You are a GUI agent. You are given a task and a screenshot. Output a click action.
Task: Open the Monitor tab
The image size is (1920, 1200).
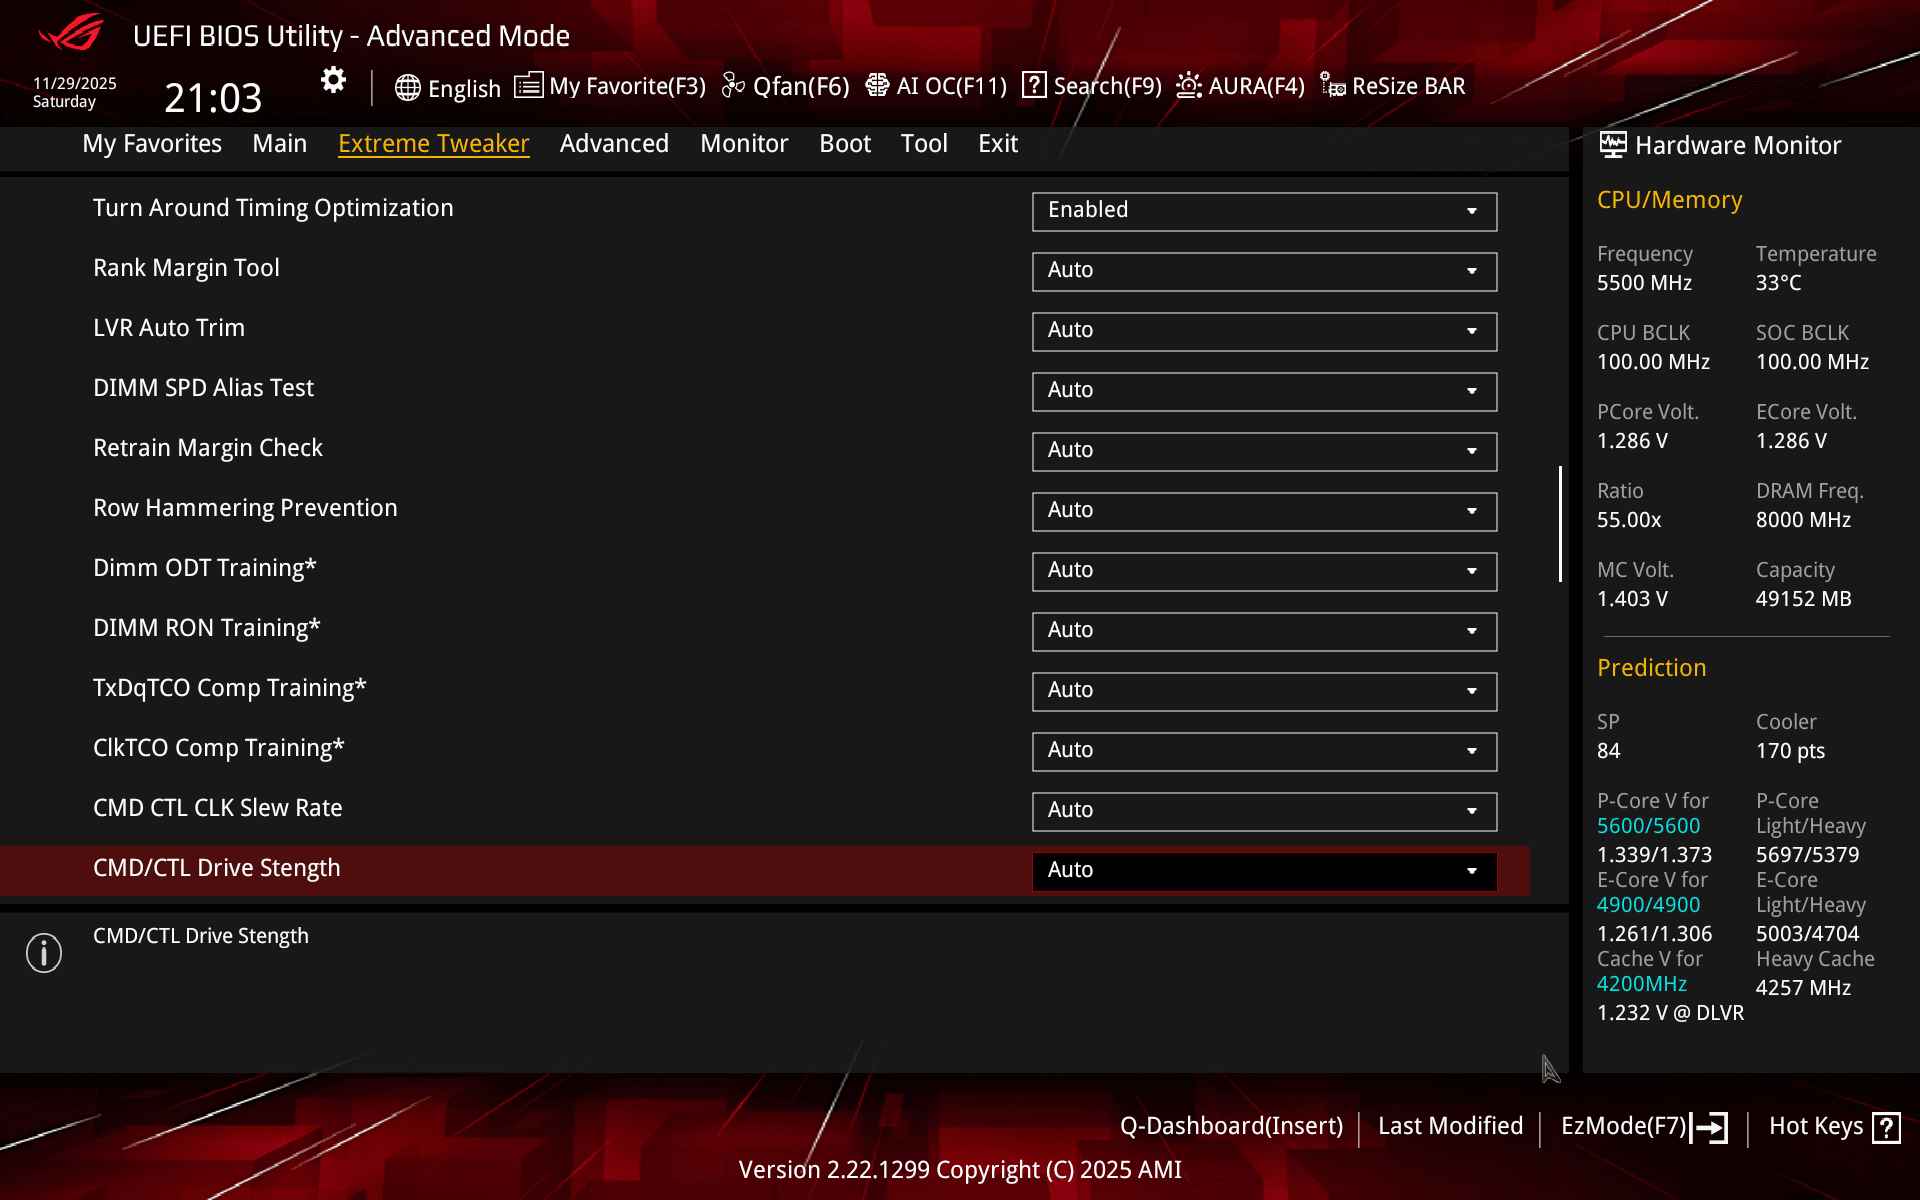pyautogui.click(x=744, y=144)
